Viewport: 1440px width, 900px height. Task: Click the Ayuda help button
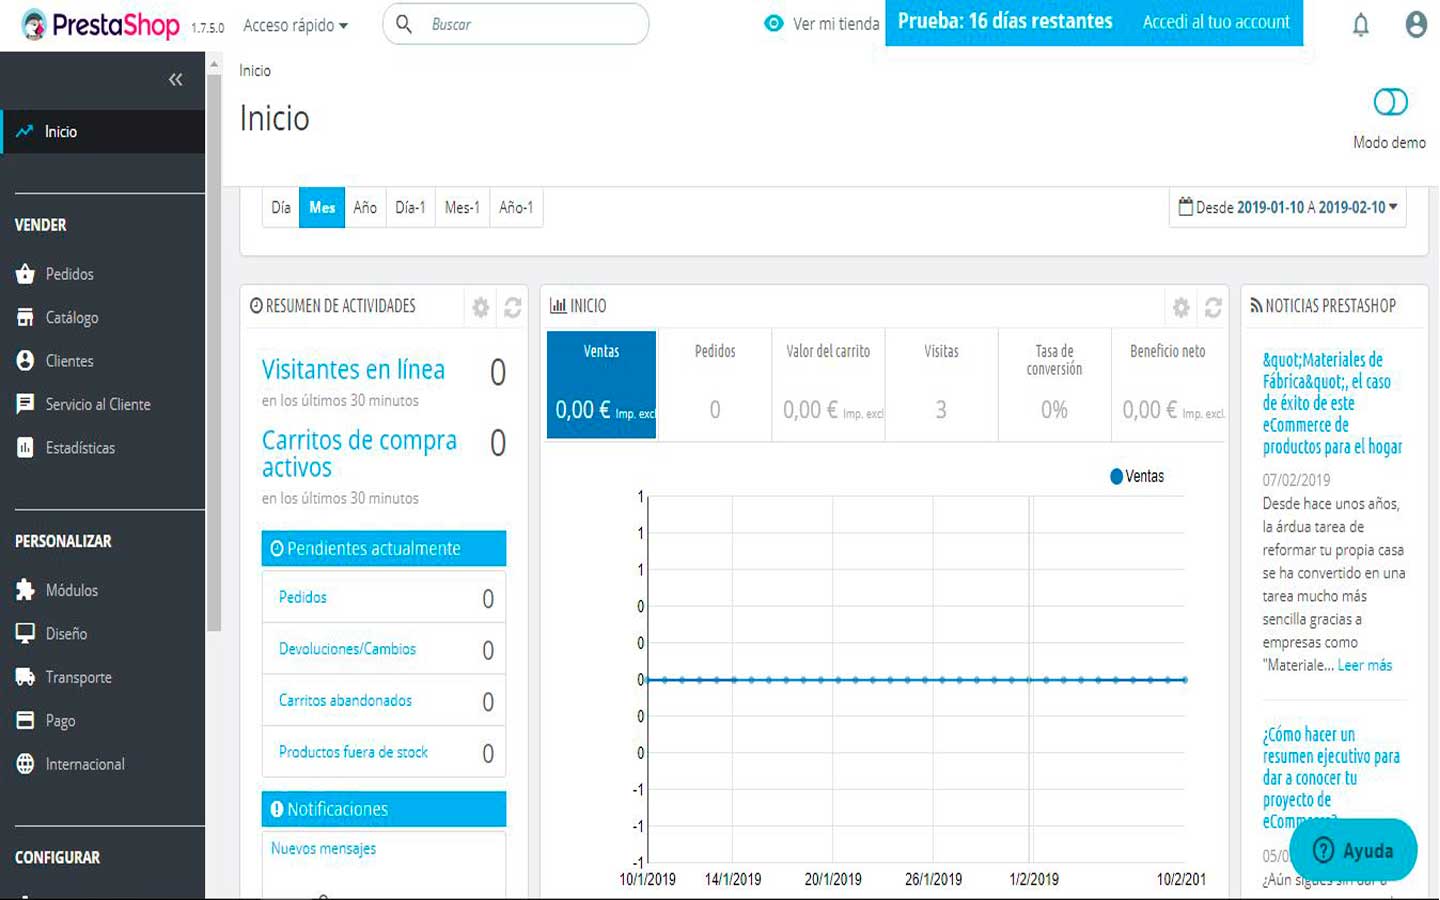[x=1353, y=850]
